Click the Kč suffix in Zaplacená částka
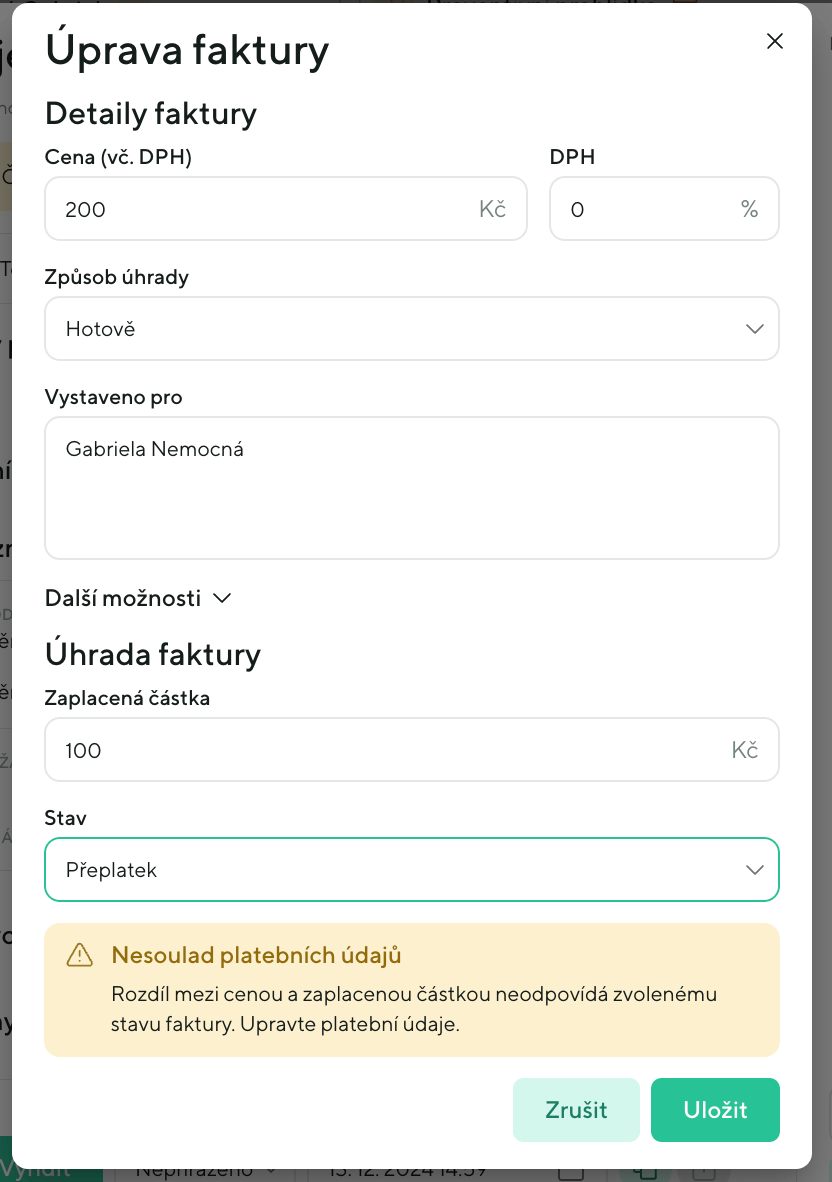Image resolution: width=832 pixels, height=1182 pixels. click(744, 750)
